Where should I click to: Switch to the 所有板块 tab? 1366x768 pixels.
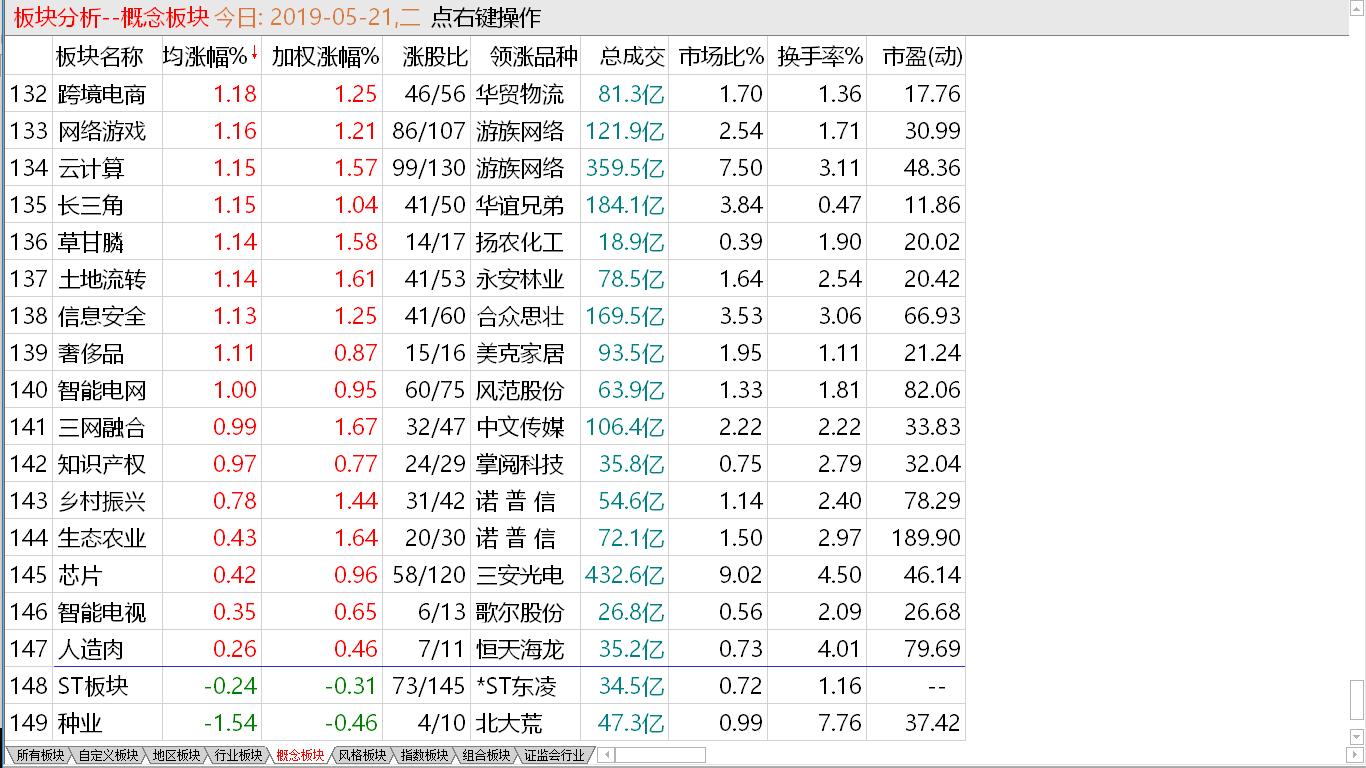(x=40, y=755)
